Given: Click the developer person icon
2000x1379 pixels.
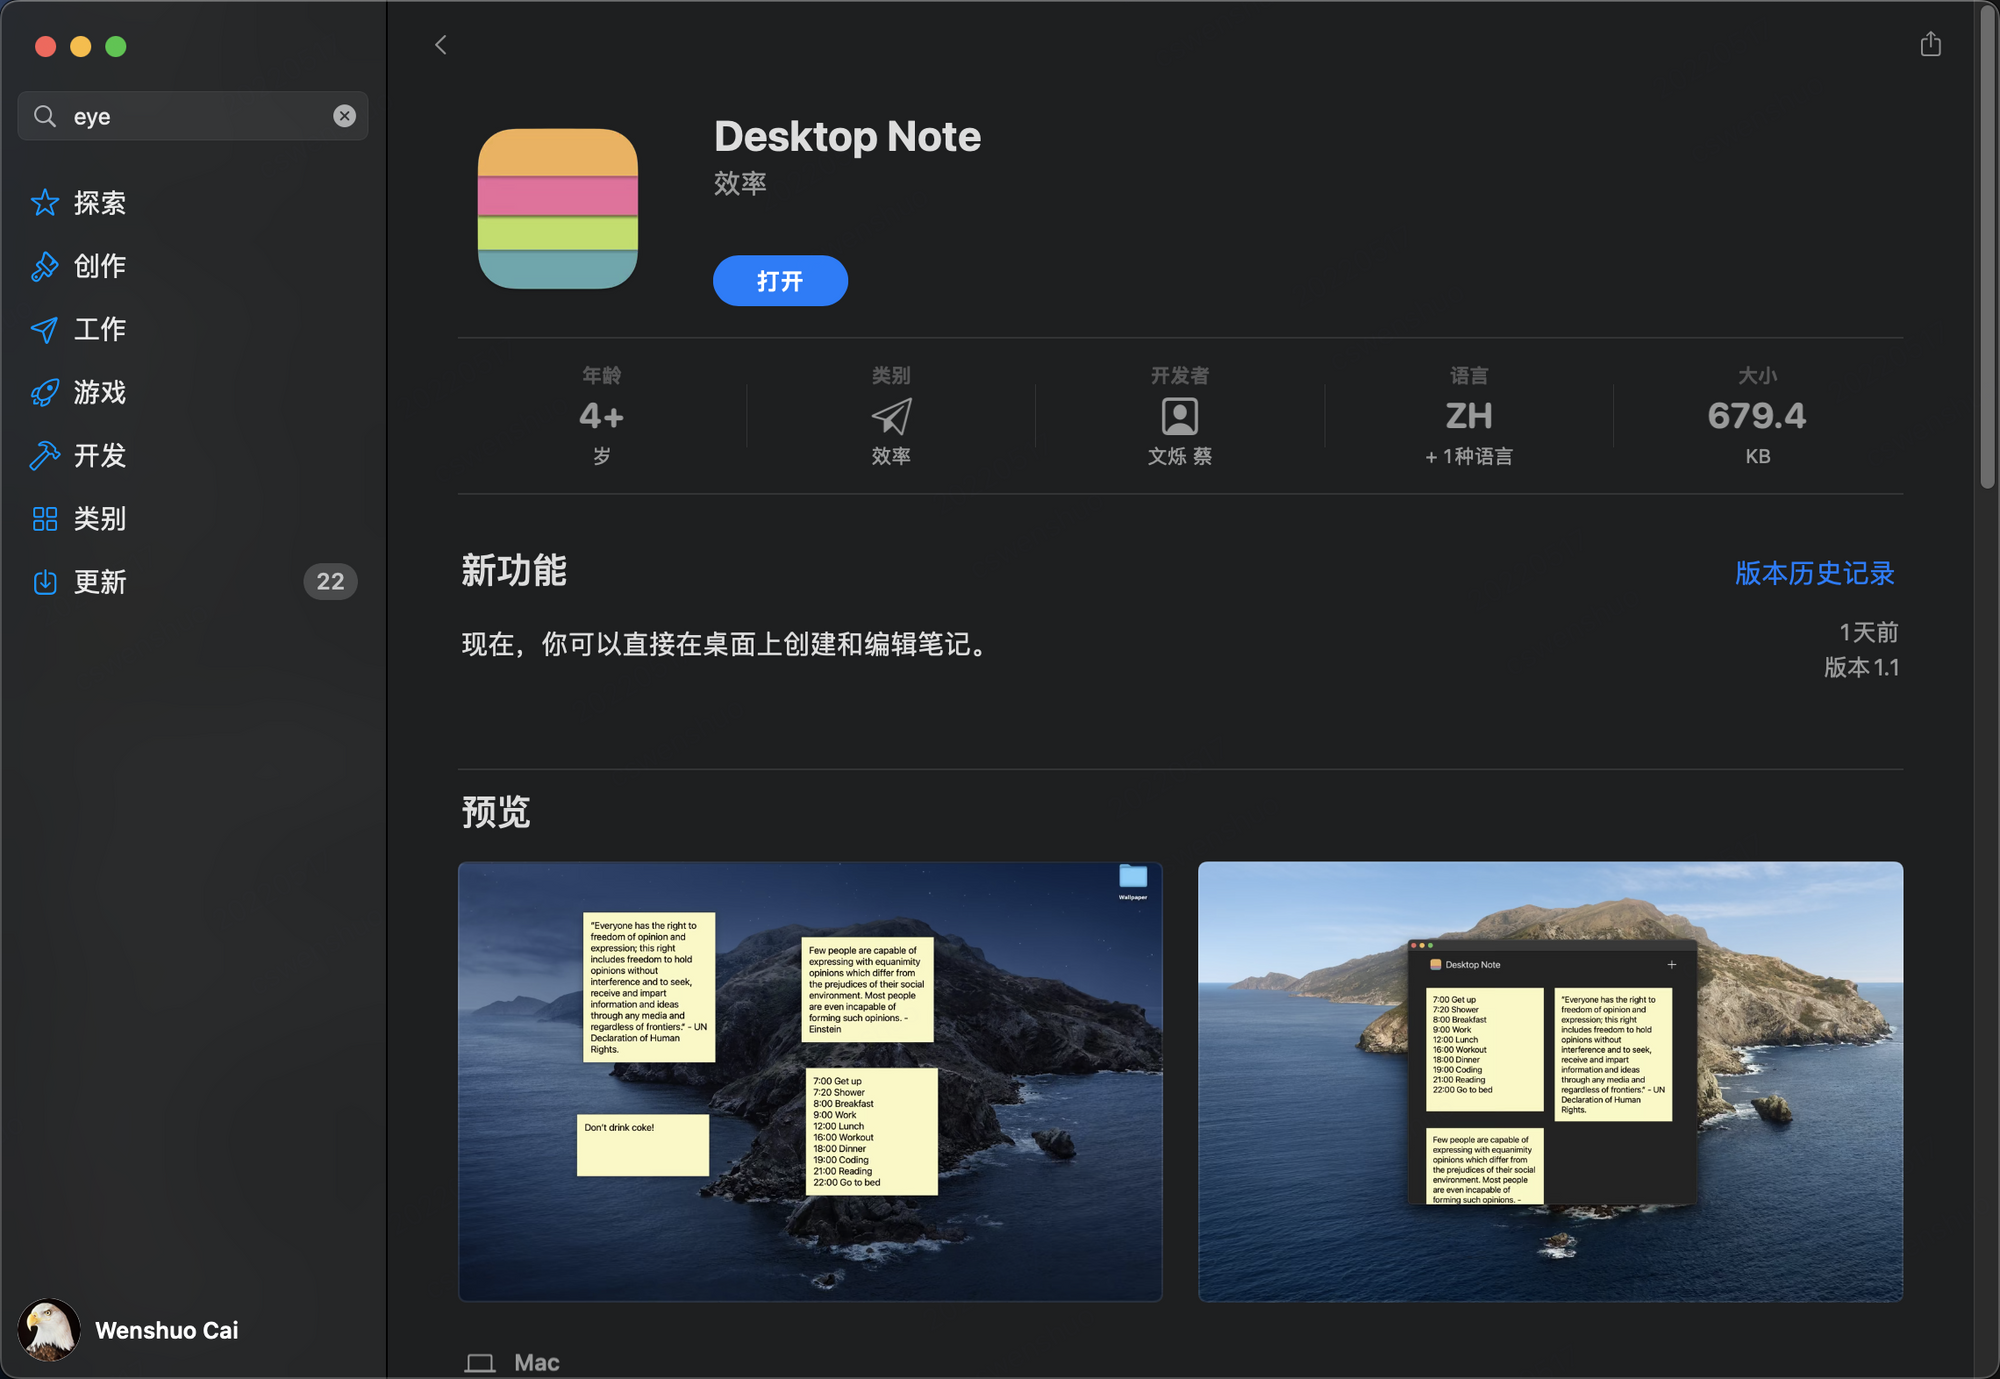Looking at the screenshot, I should pos(1180,416).
